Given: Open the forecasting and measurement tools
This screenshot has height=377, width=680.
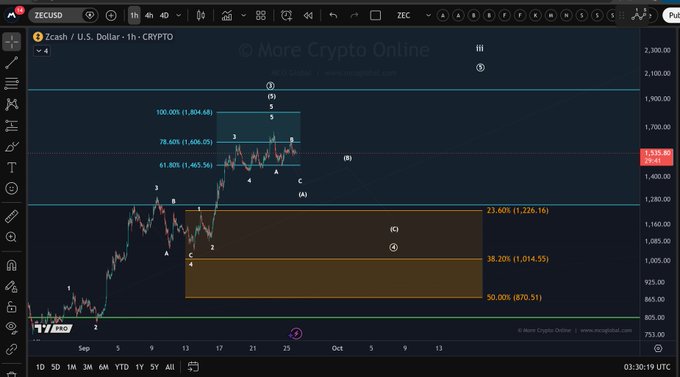Looking at the screenshot, I should [12, 125].
